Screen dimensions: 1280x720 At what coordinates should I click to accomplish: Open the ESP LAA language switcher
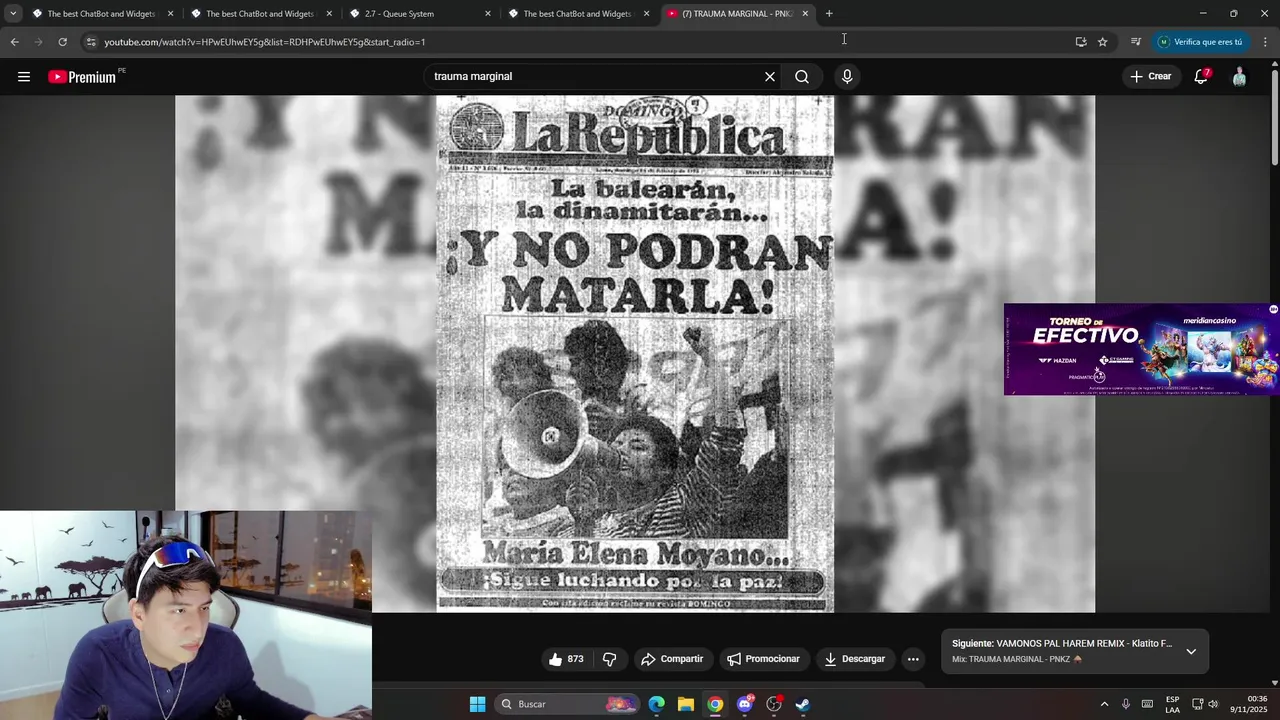[1172, 704]
